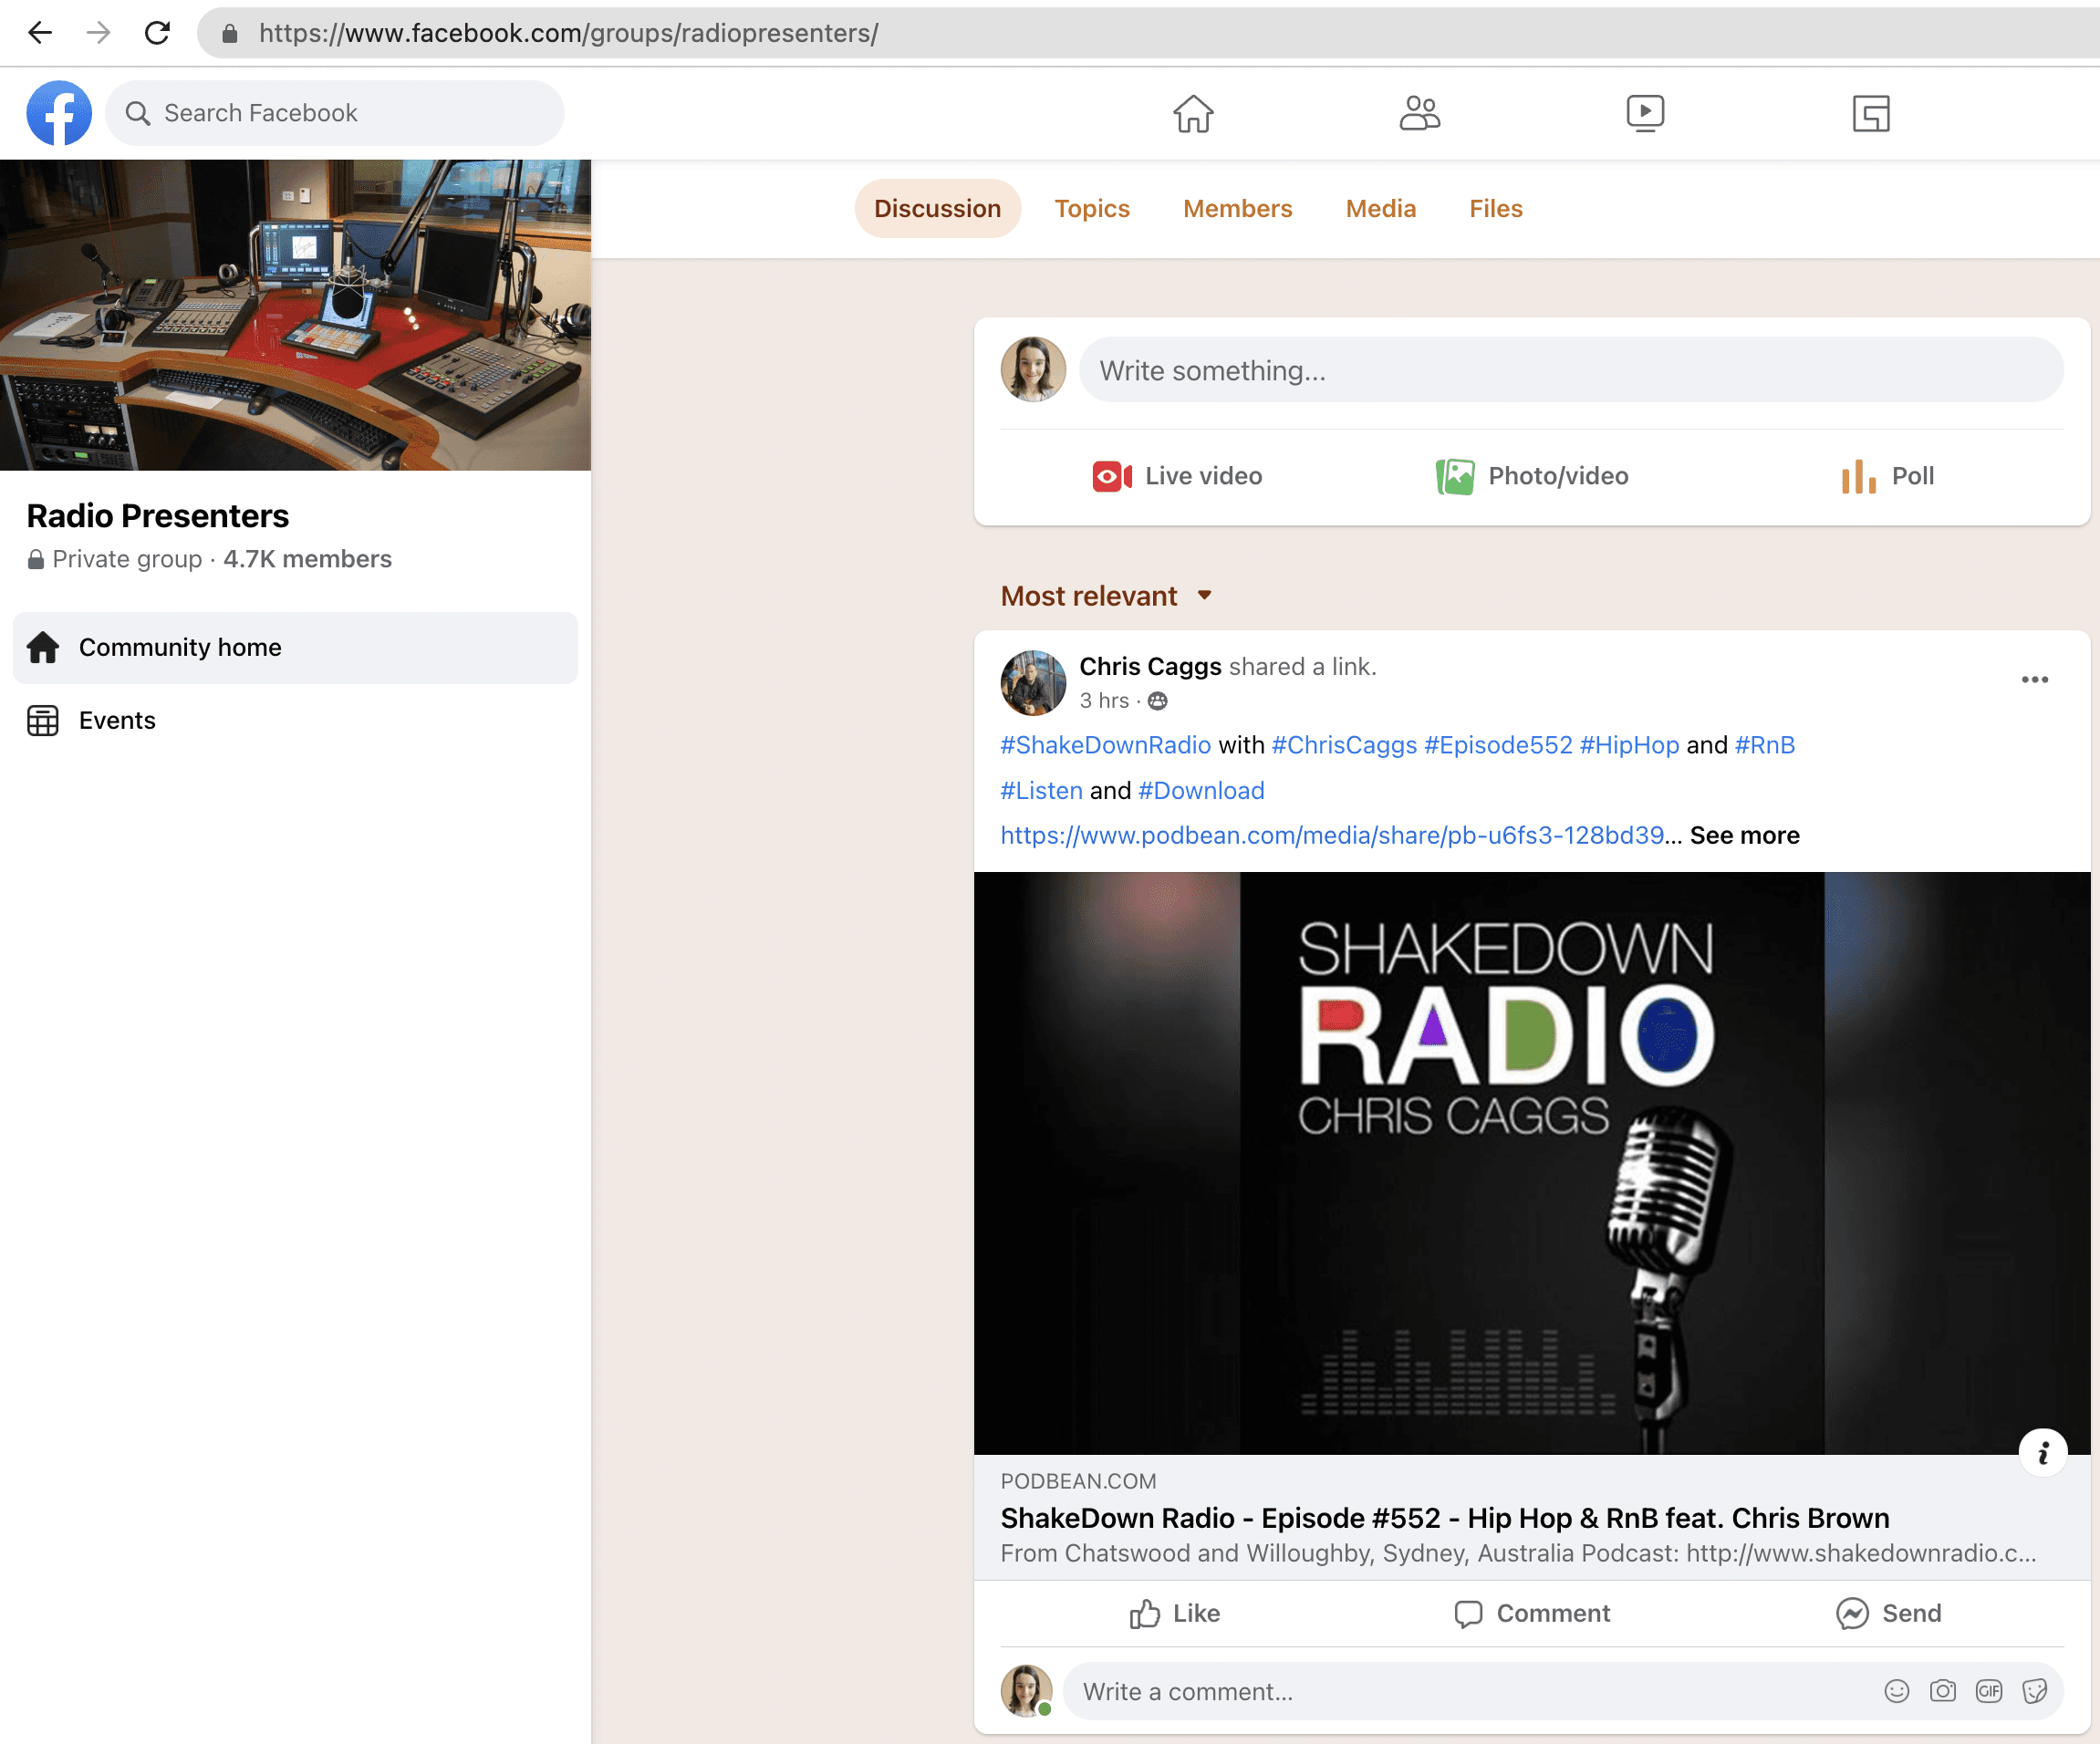The image size is (2100, 1744).
Task: Open the ShakeDown Radio link preview image
Action: click(1532, 1163)
